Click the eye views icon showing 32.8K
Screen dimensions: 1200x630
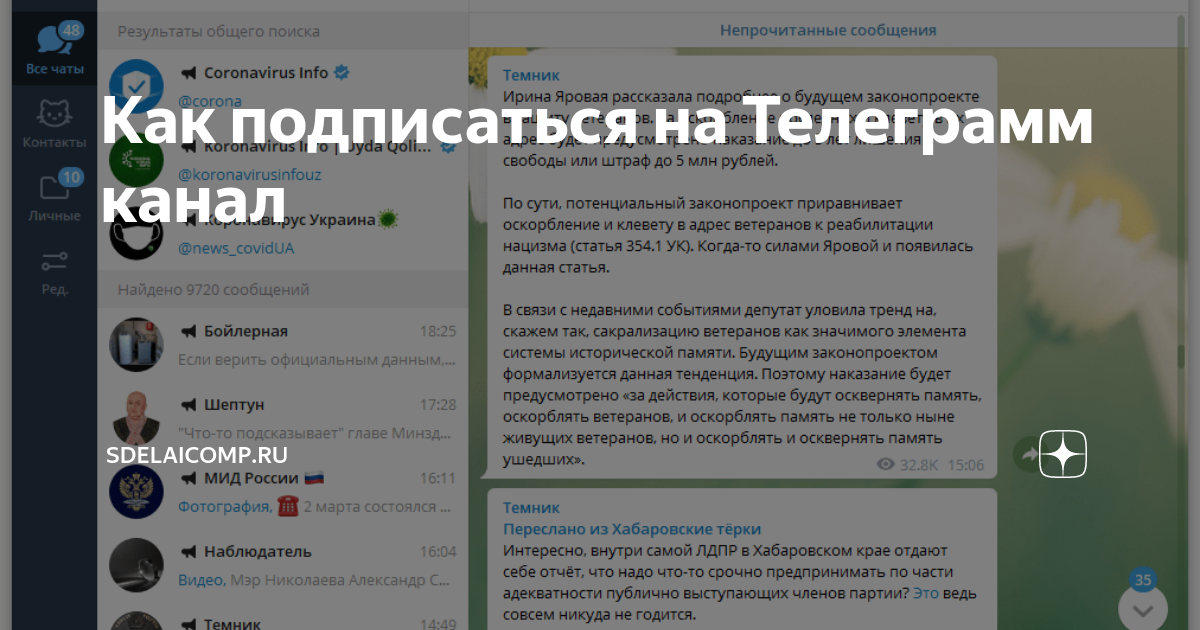coord(885,465)
